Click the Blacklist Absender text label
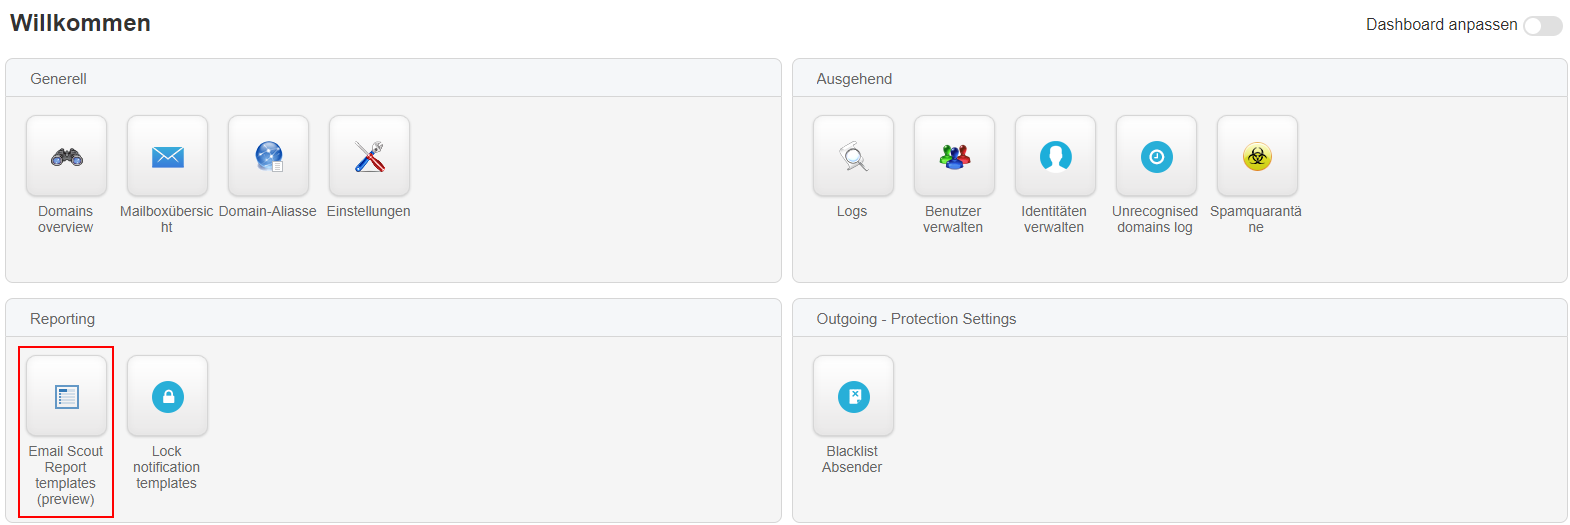 pyautogui.click(x=852, y=459)
